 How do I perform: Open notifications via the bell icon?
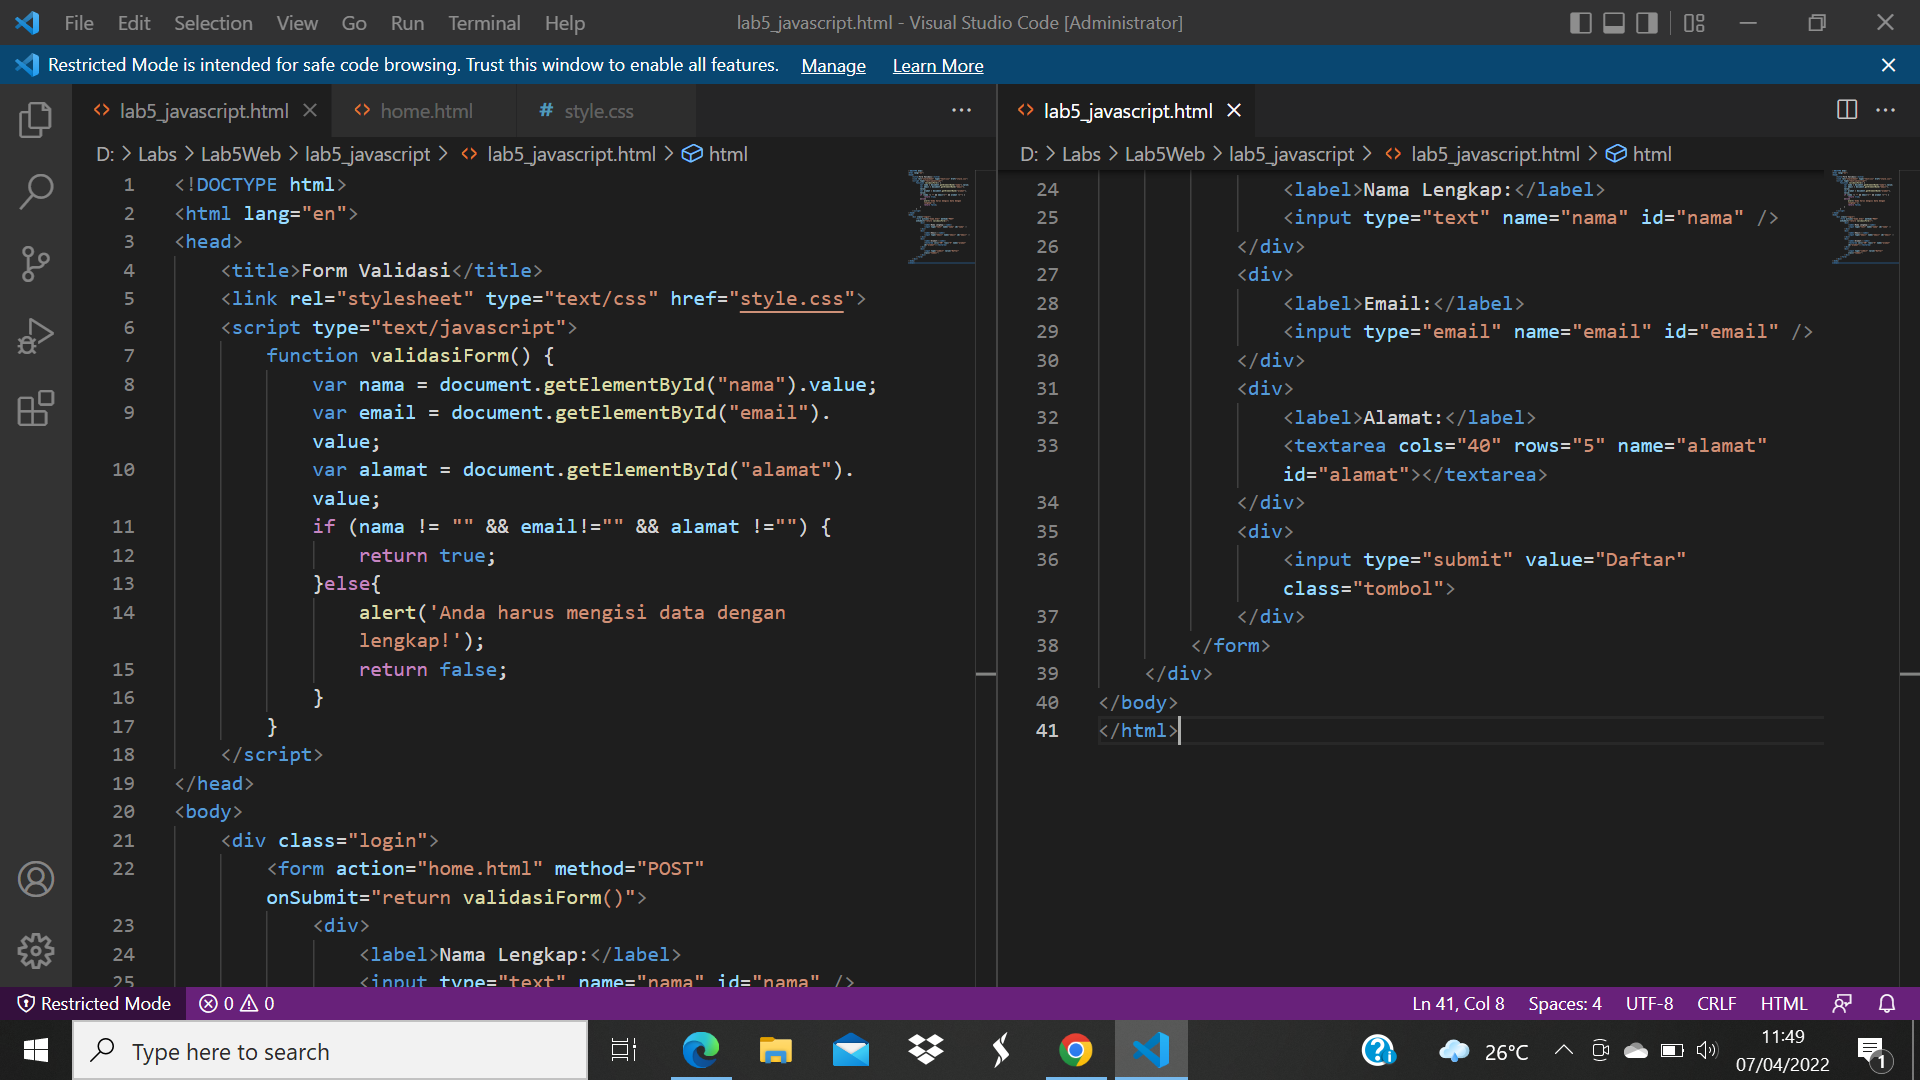[x=1888, y=1003]
